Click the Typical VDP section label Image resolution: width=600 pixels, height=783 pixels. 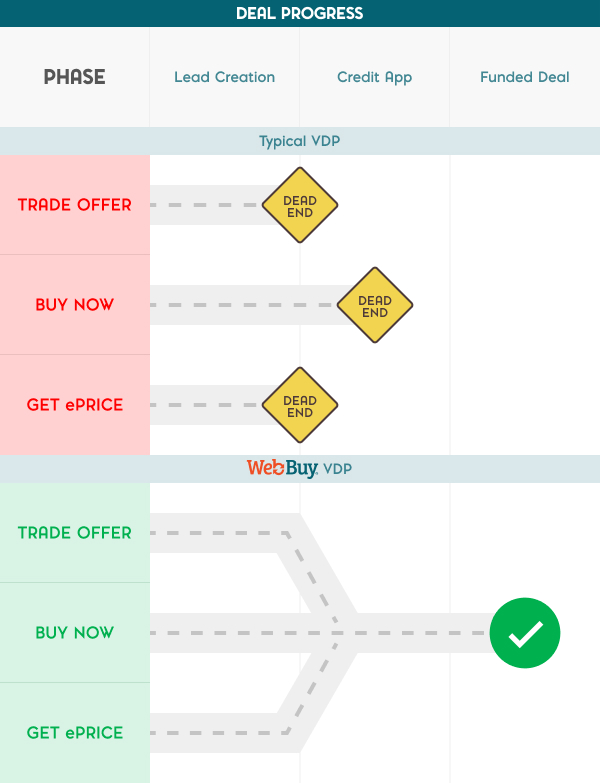[300, 141]
